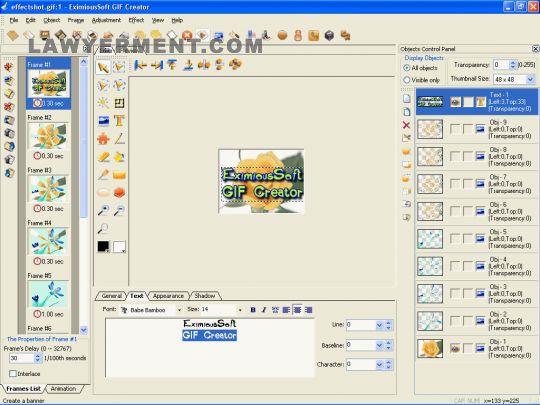Open the Font dropdown Babe Bamboo

pos(179,310)
